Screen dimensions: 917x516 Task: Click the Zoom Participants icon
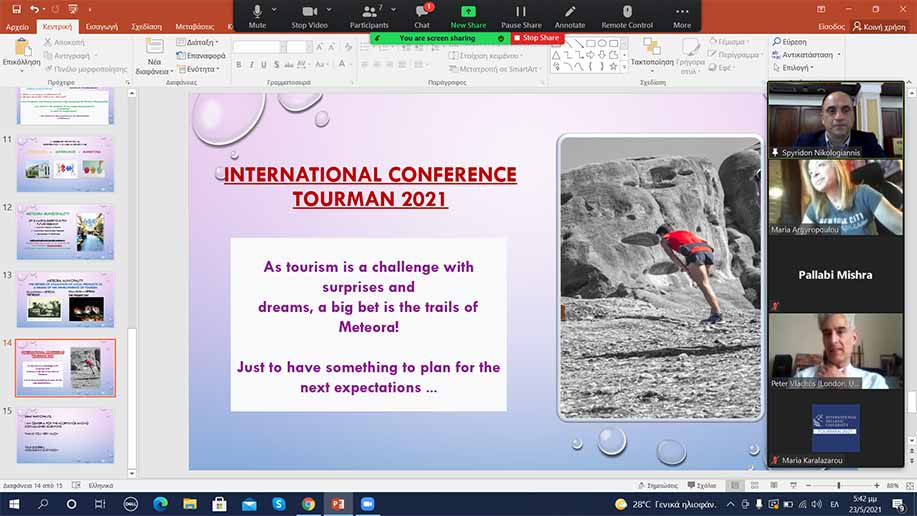(x=369, y=11)
